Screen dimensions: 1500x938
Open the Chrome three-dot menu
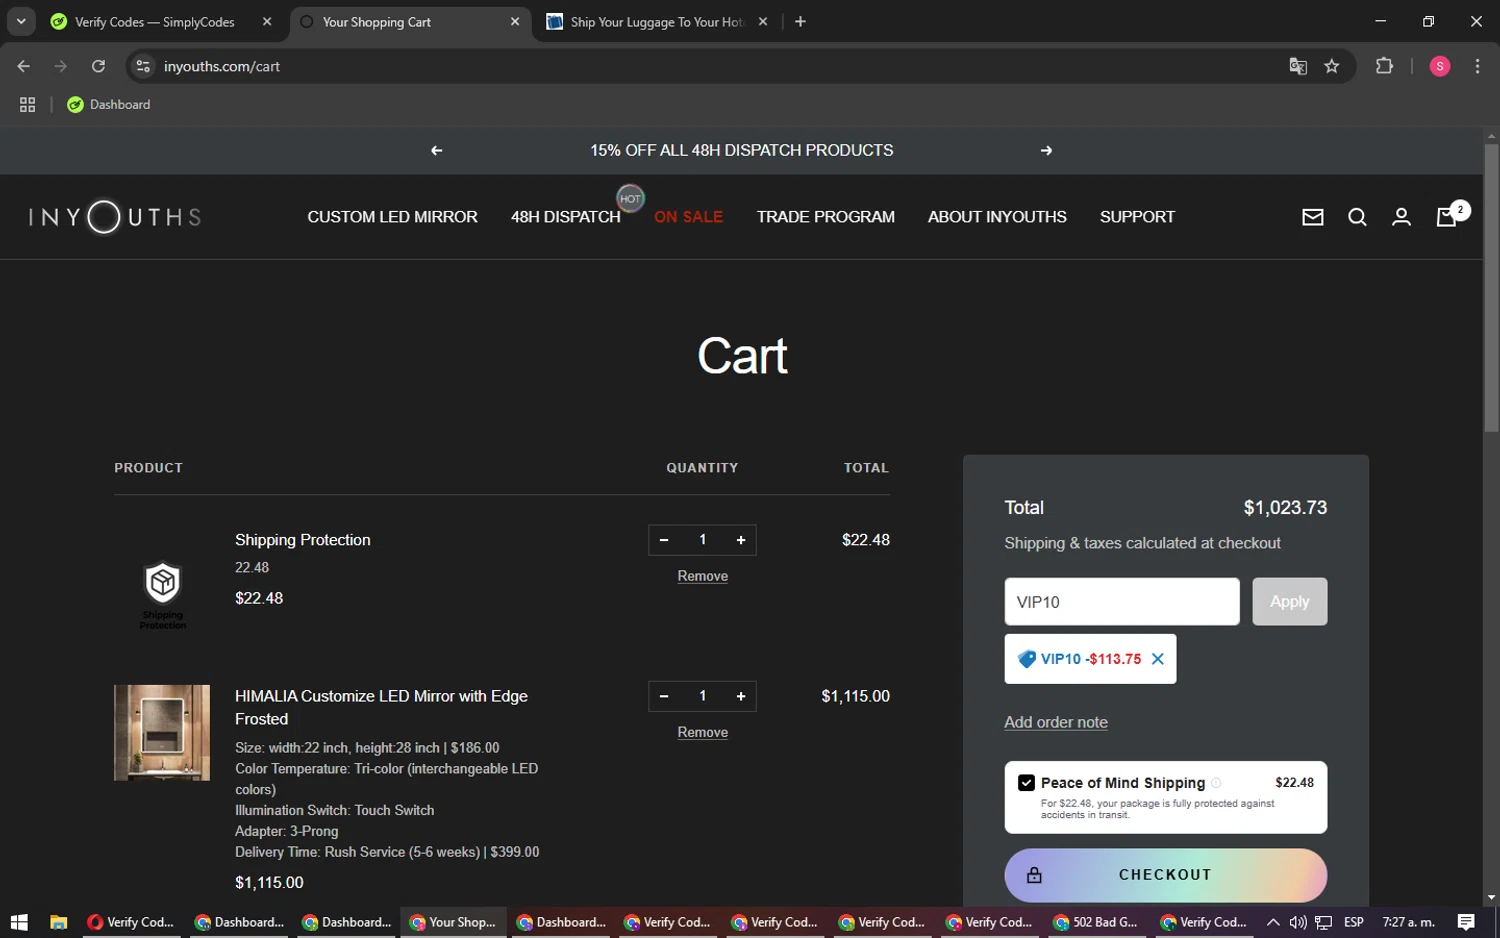coord(1477,66)
